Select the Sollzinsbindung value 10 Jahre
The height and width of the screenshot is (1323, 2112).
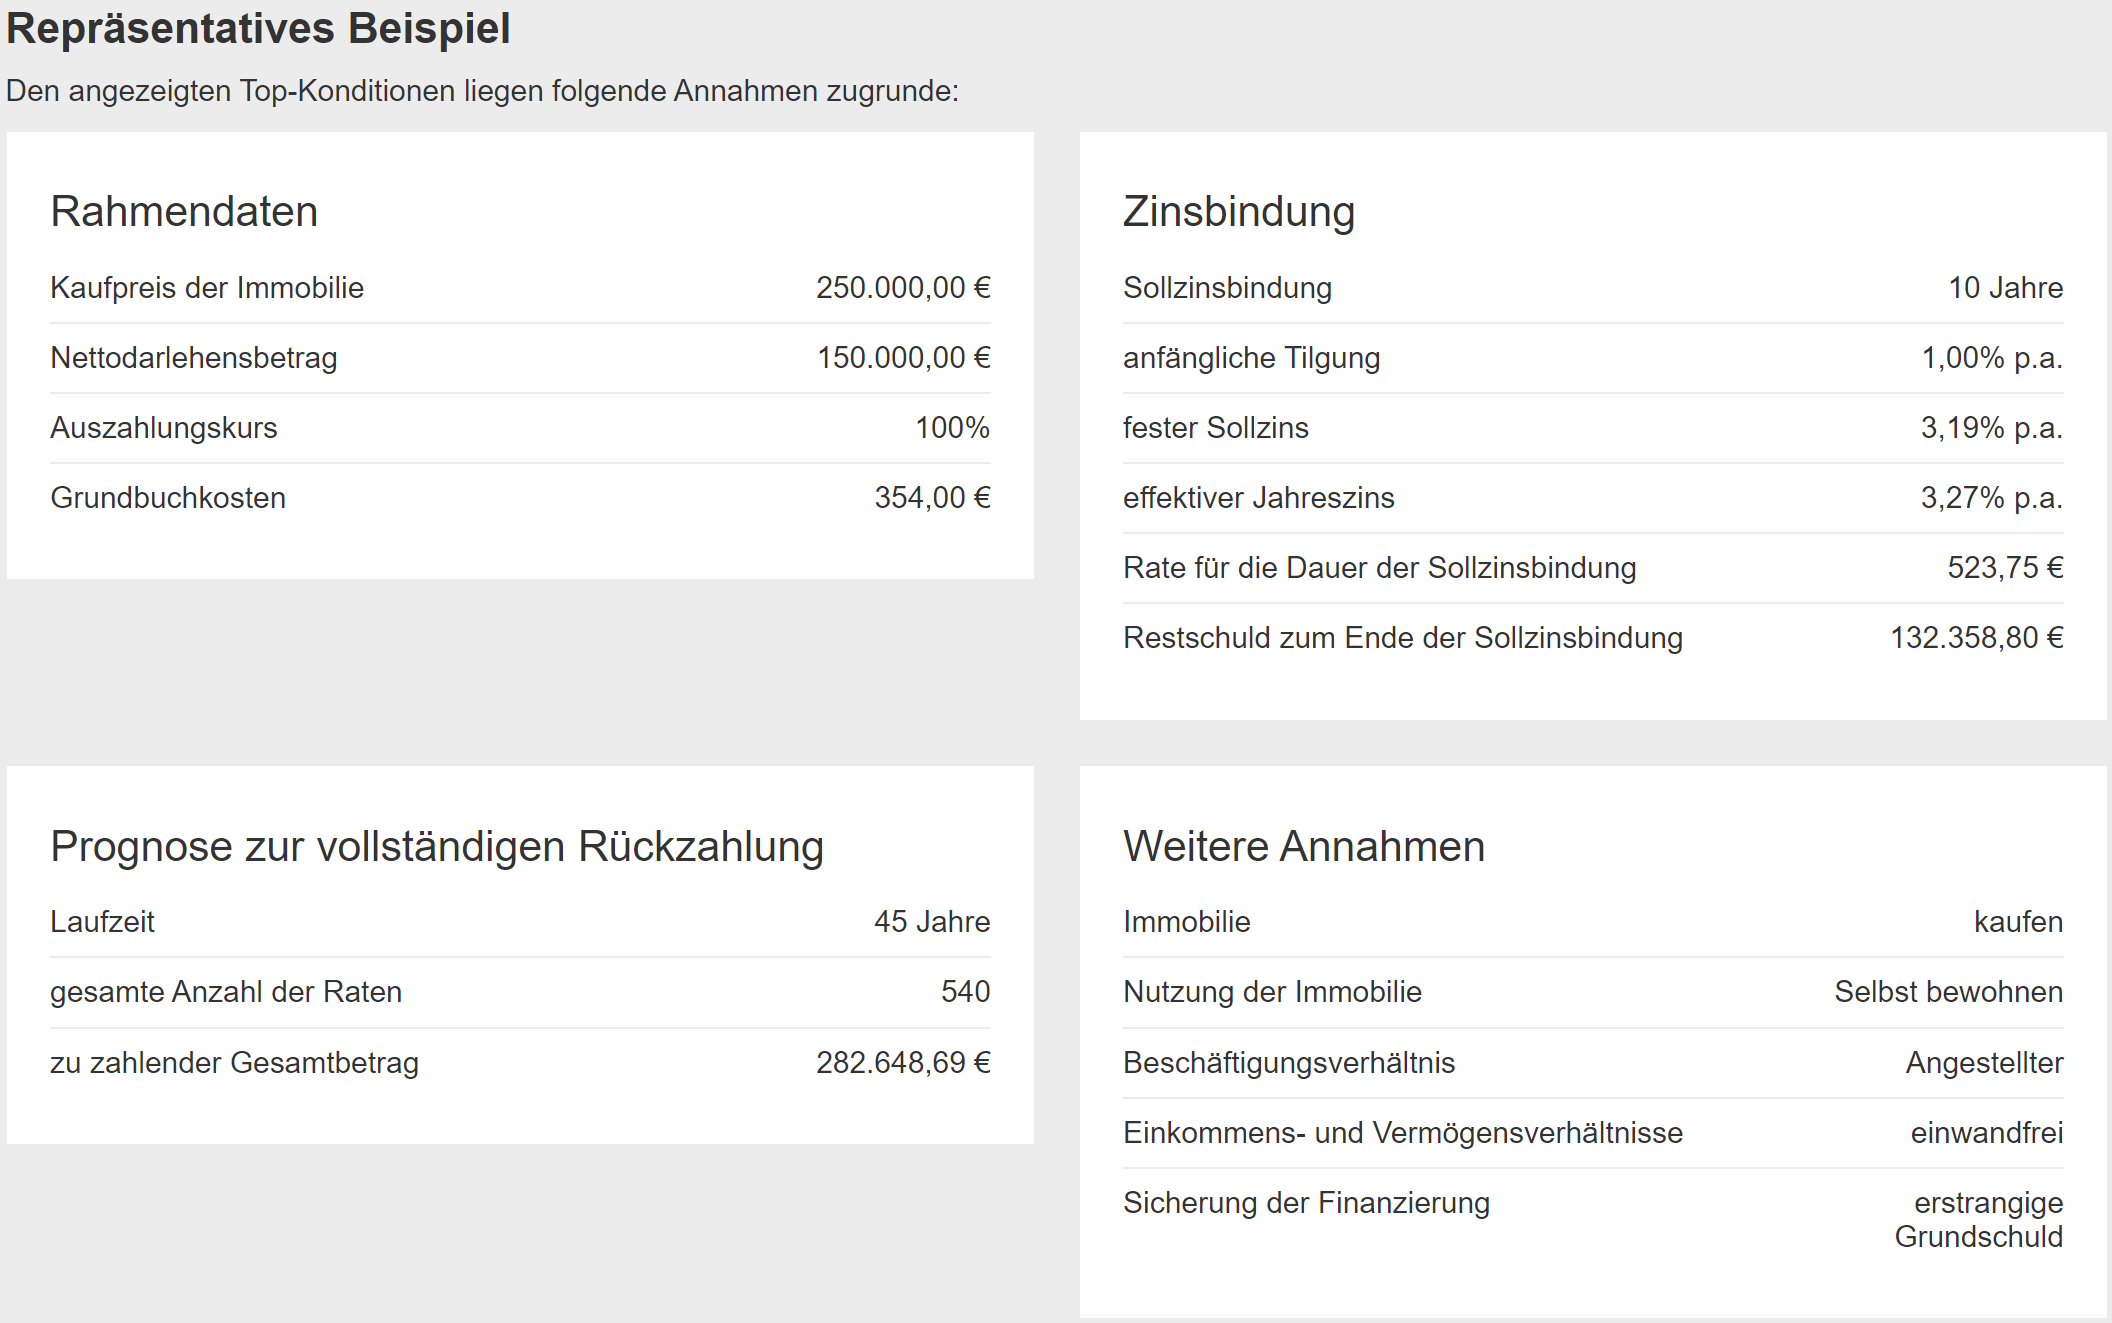tap(2005, 288)
